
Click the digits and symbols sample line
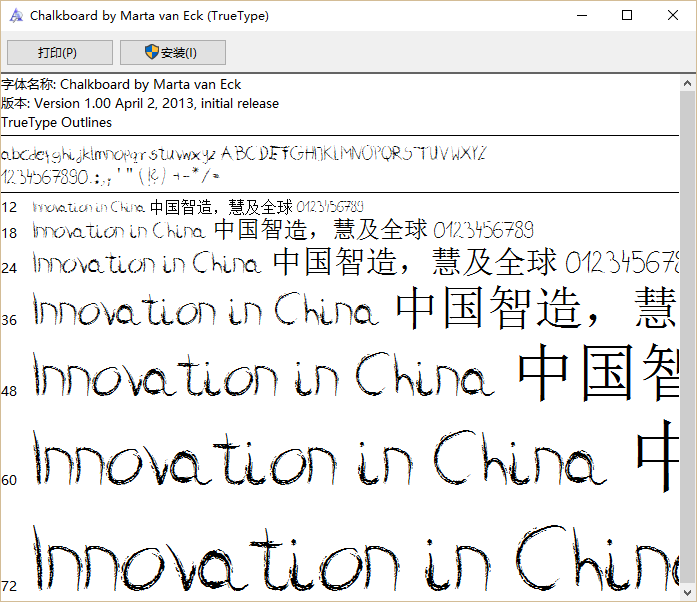[110, 177]
